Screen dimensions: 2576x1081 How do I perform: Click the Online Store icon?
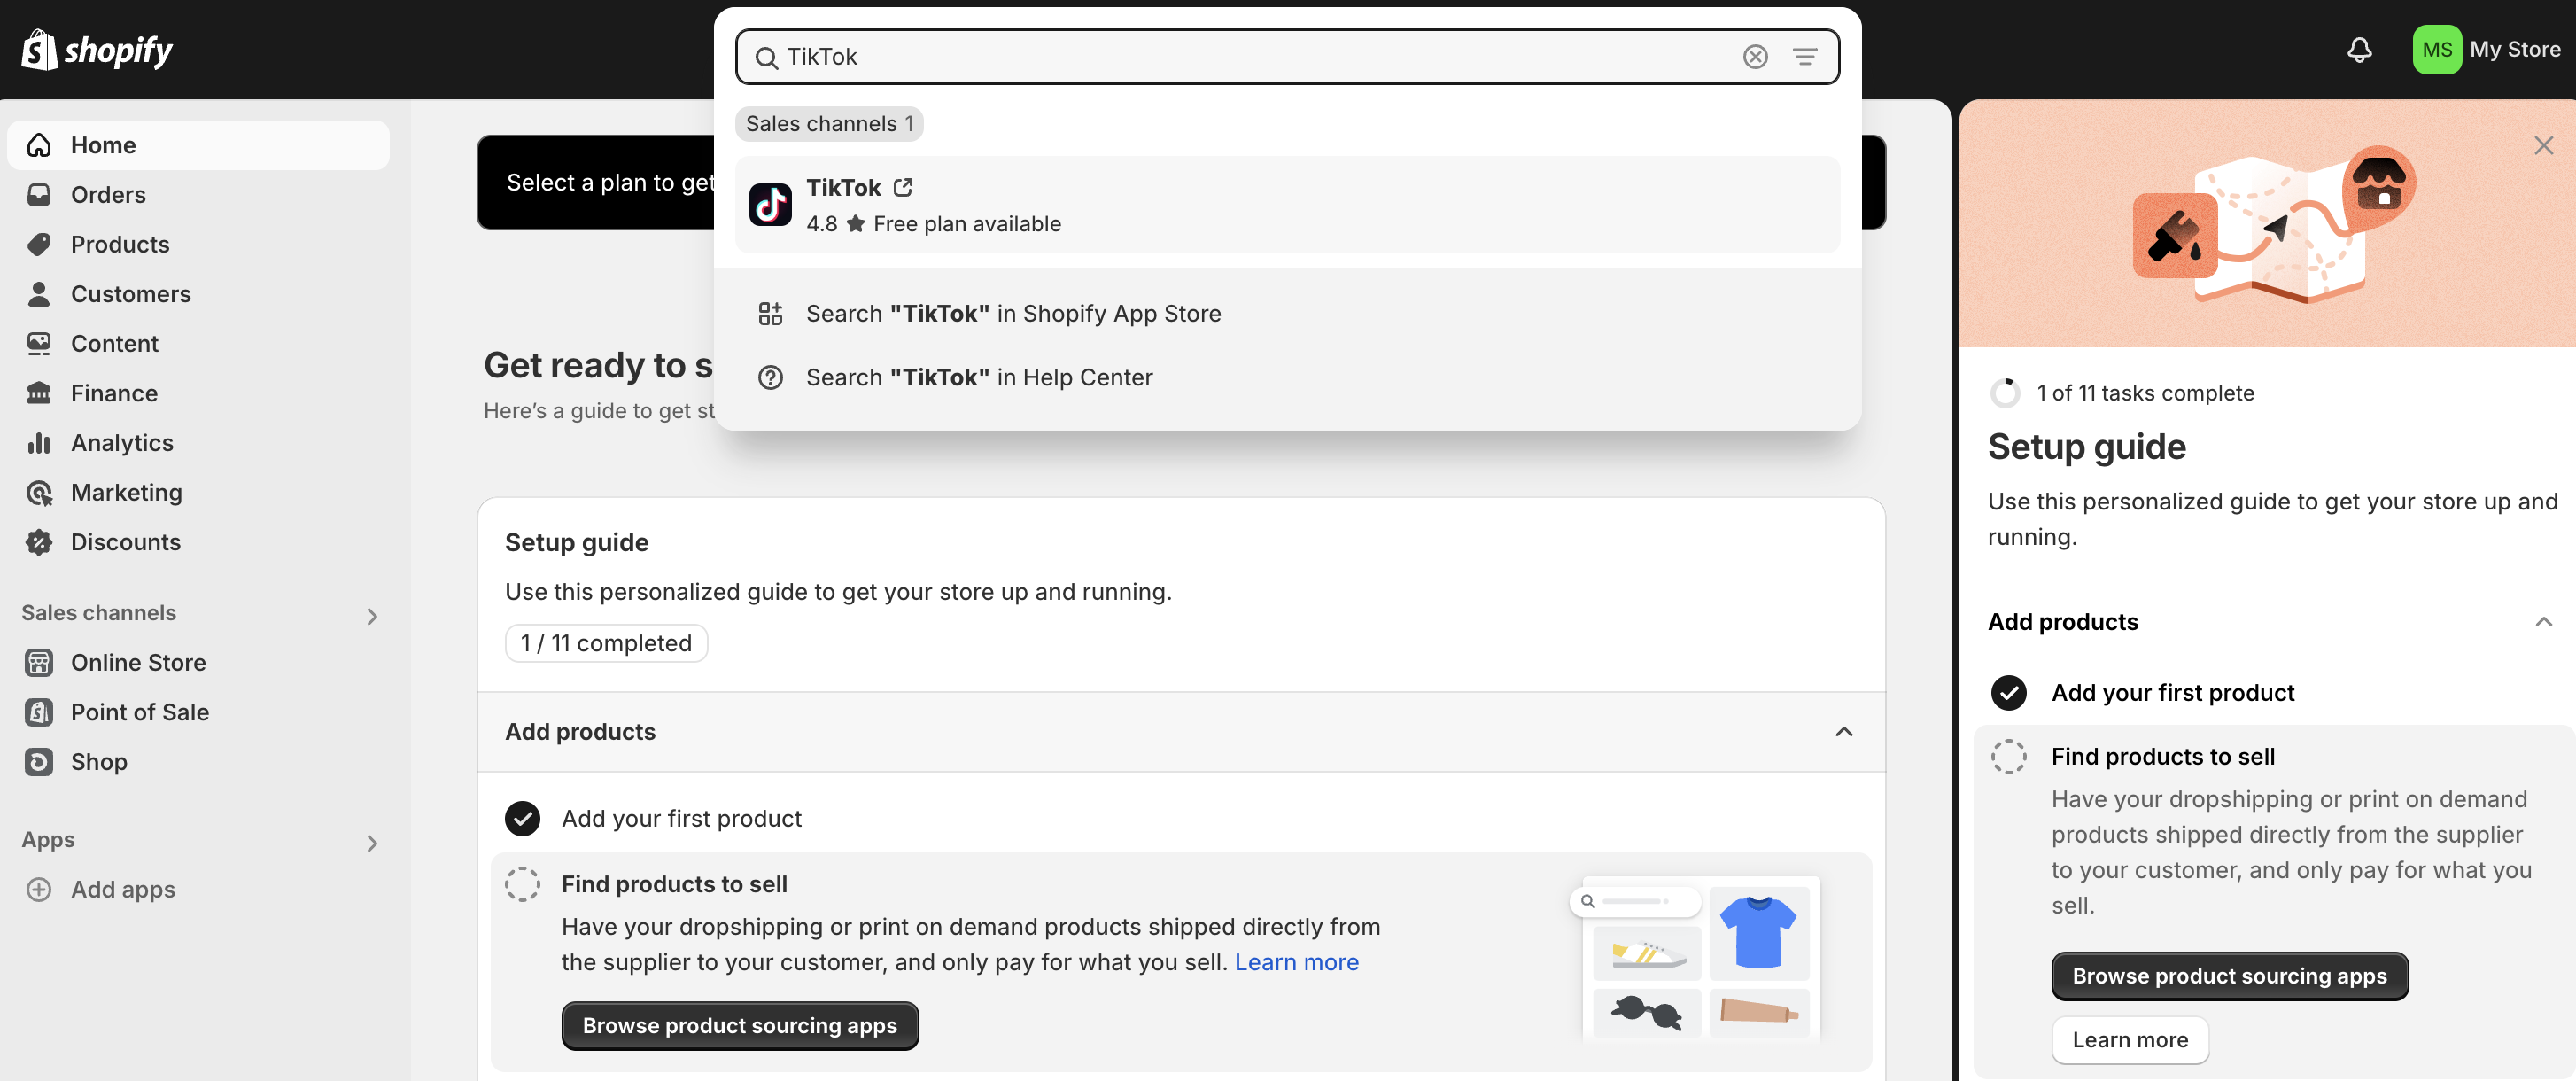(39, 662)
